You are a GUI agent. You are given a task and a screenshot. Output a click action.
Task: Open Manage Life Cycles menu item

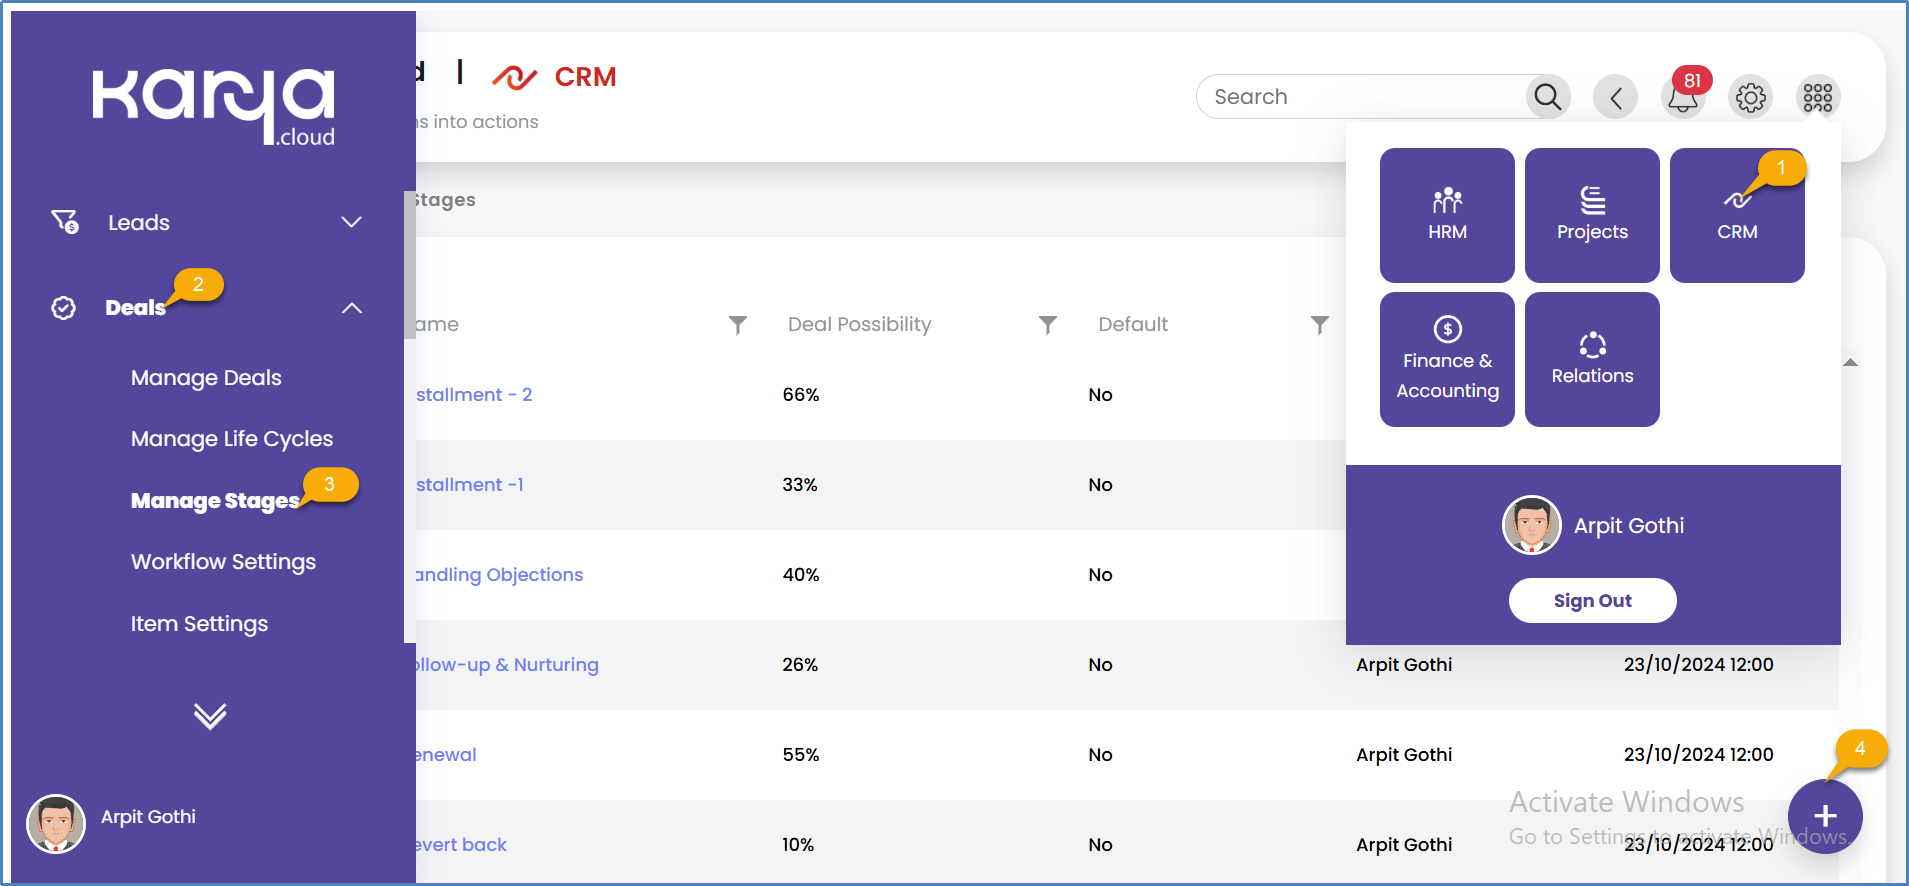coord(232,439)
